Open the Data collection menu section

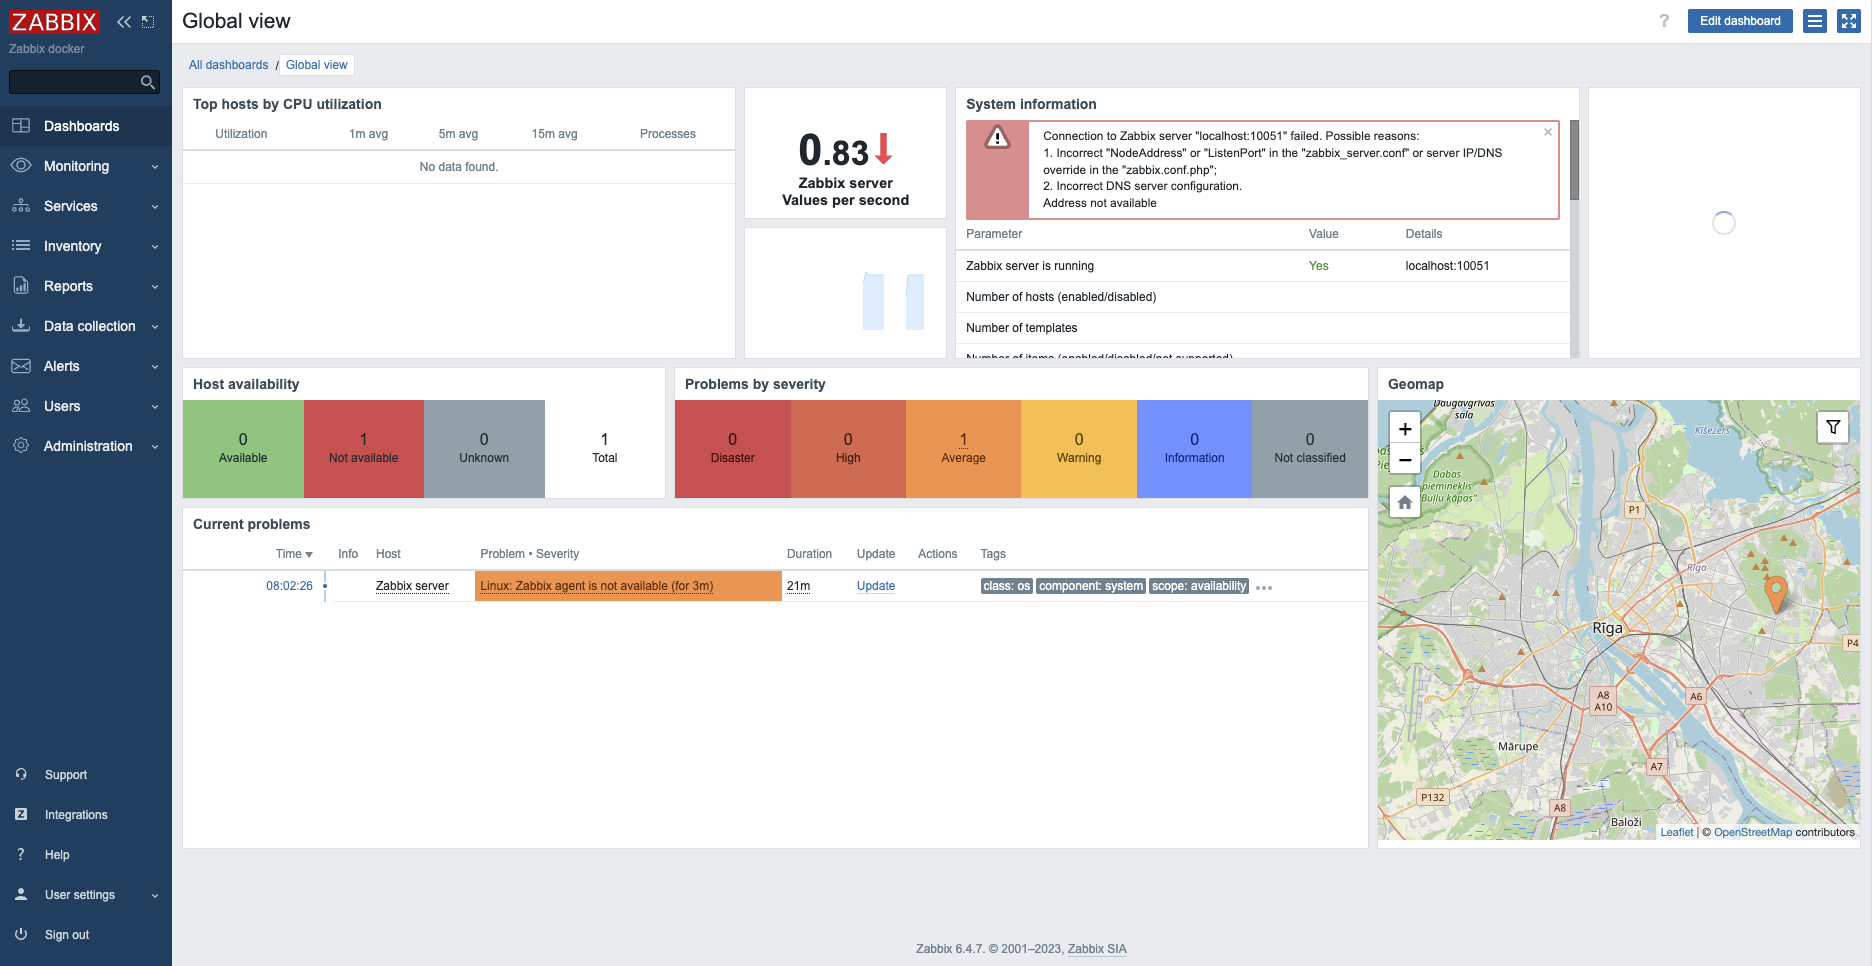86,326
